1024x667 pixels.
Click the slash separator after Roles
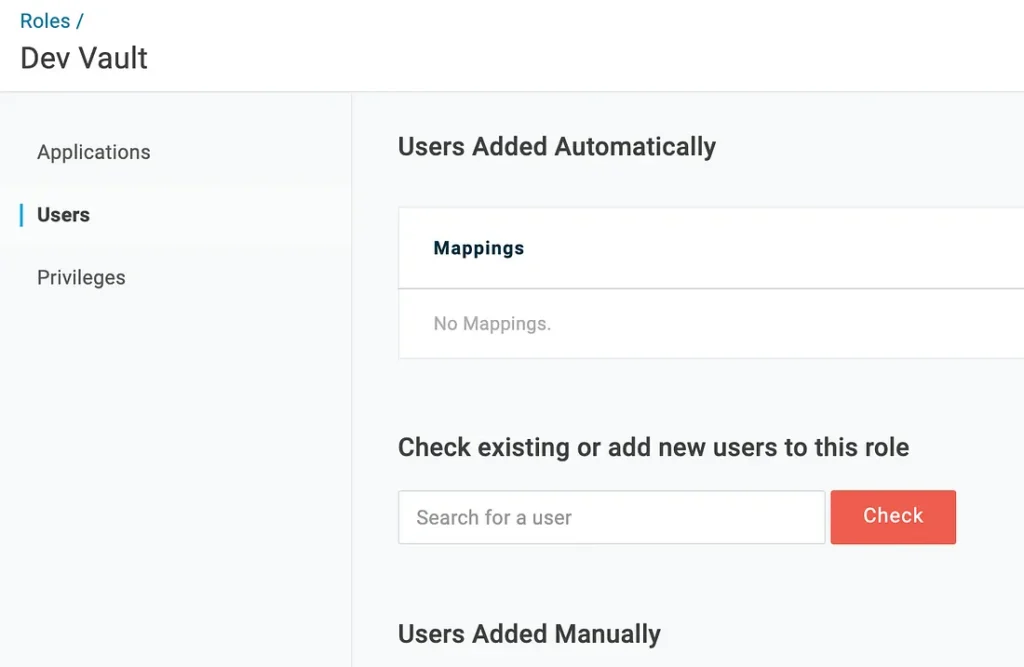point(80,21)
